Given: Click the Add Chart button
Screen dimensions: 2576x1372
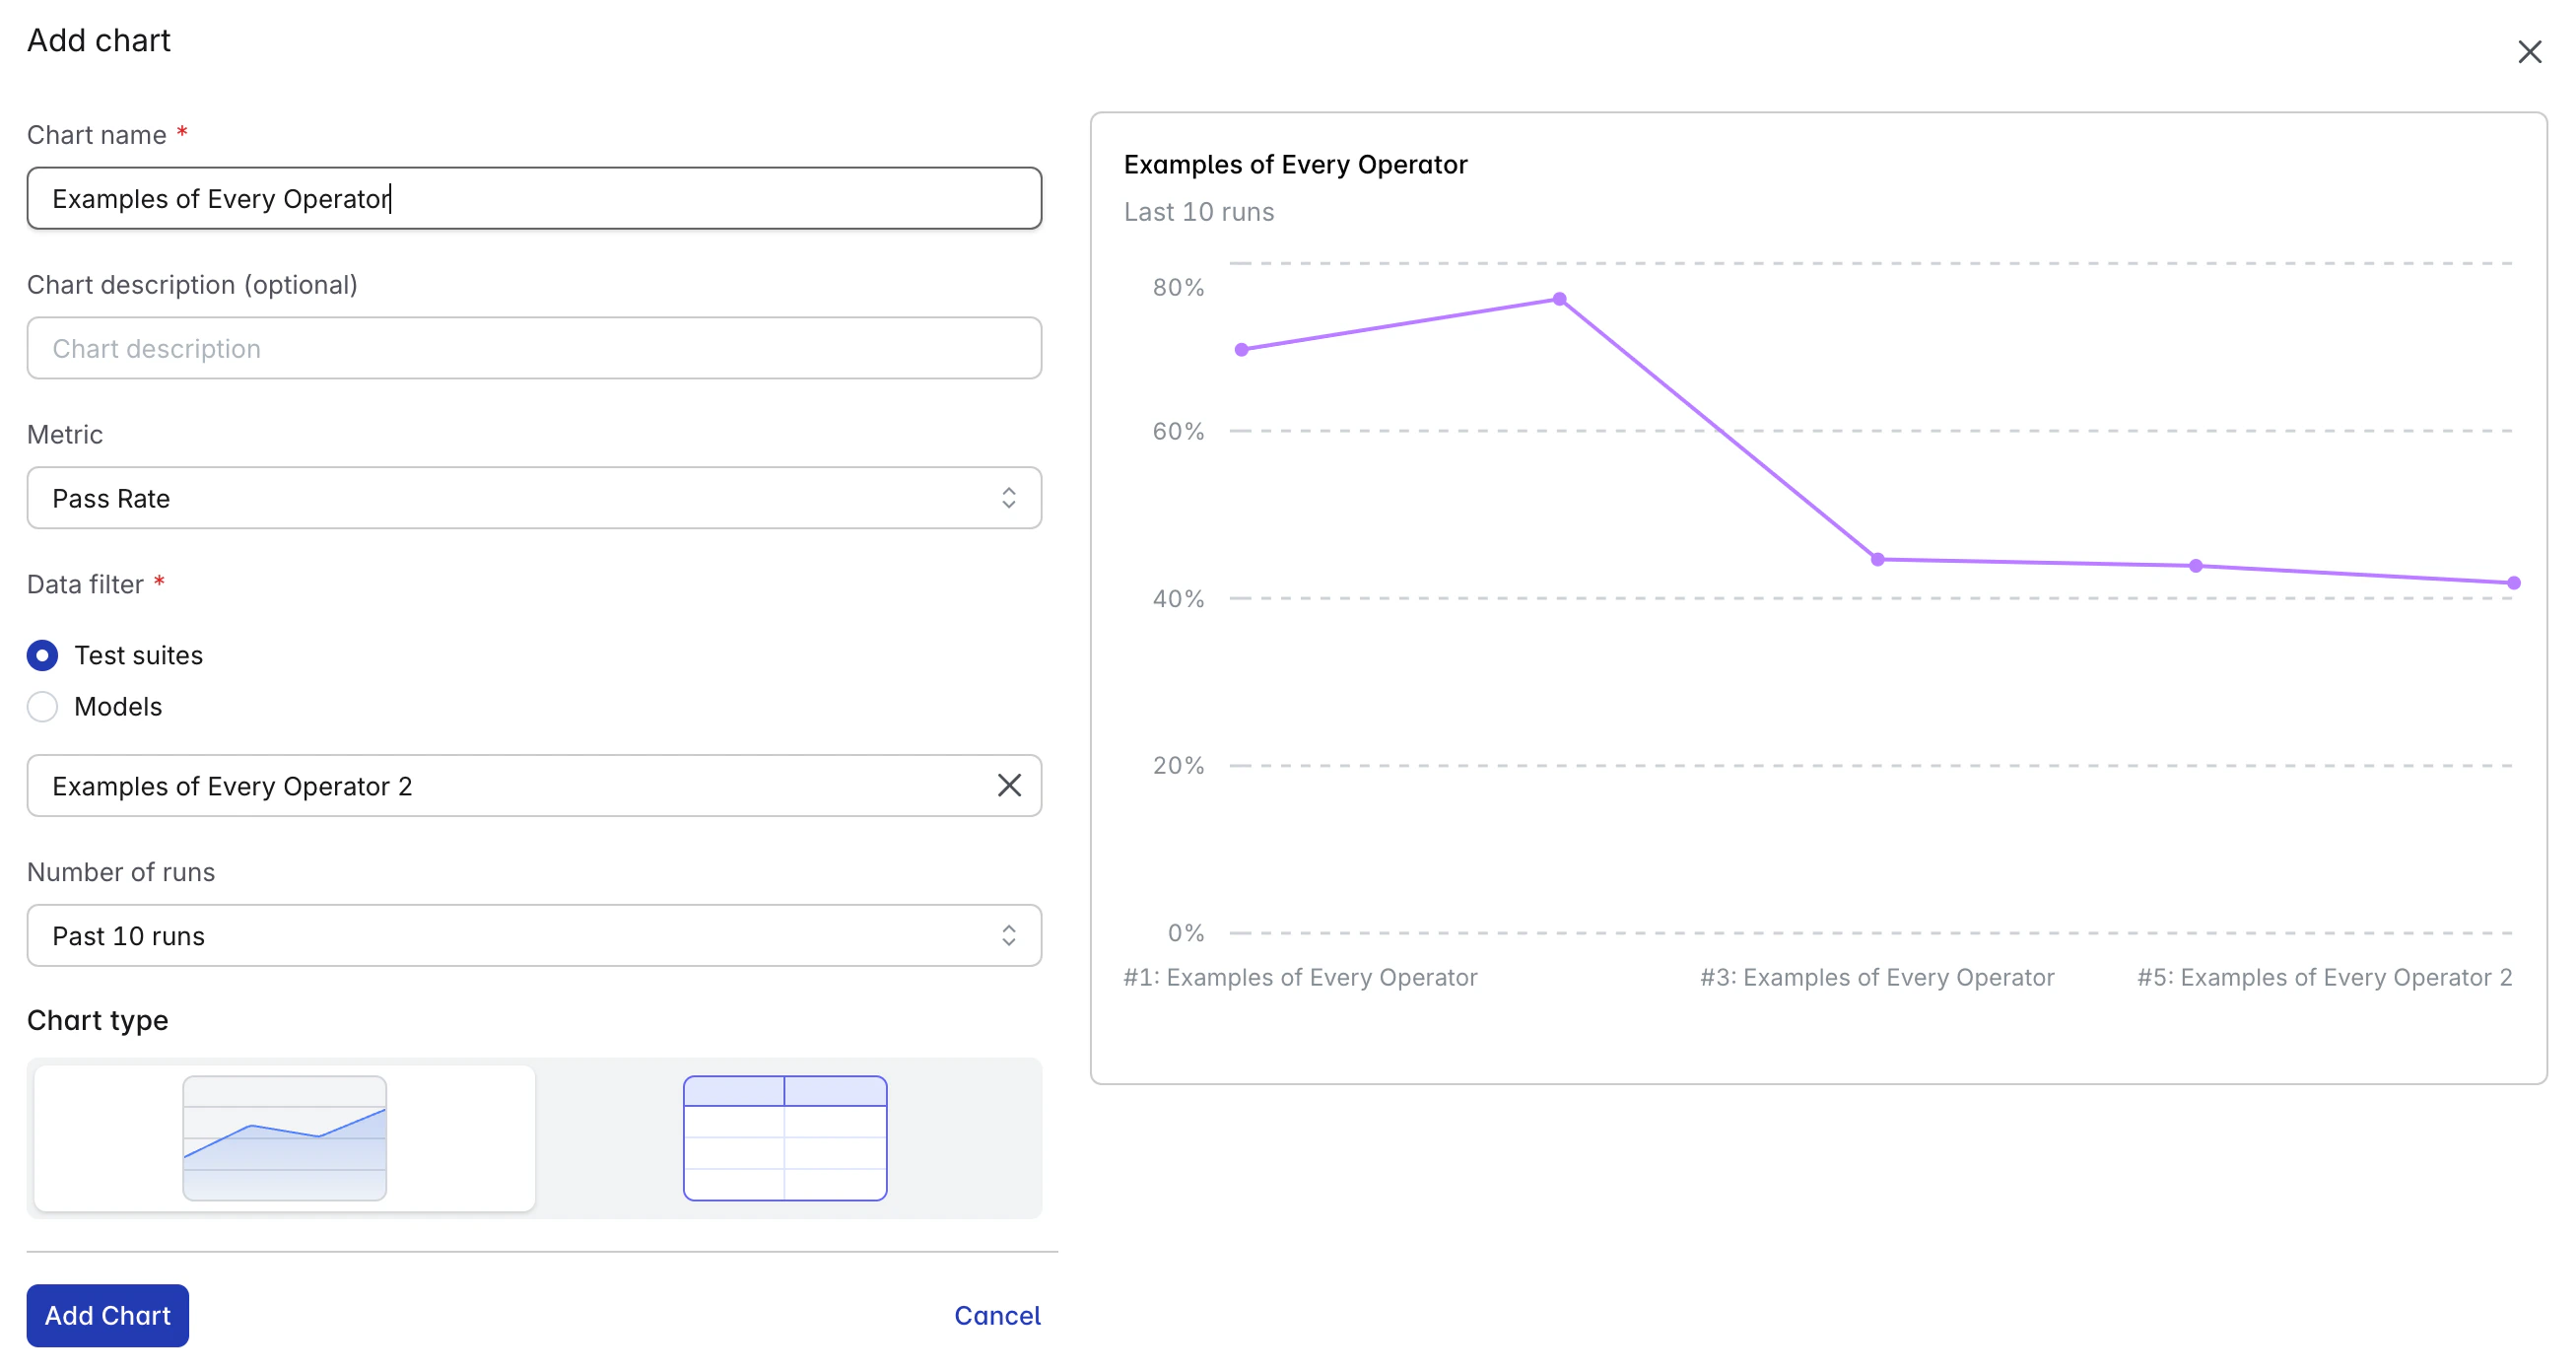Looking at the screenshot, I should click(x=107, y=1315).
